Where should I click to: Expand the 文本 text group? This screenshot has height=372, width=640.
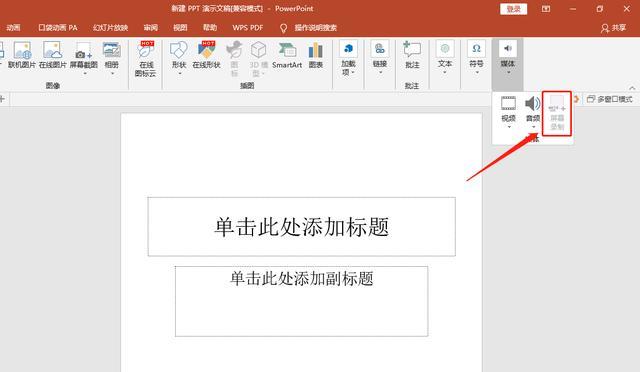click(x=445, y=58)
